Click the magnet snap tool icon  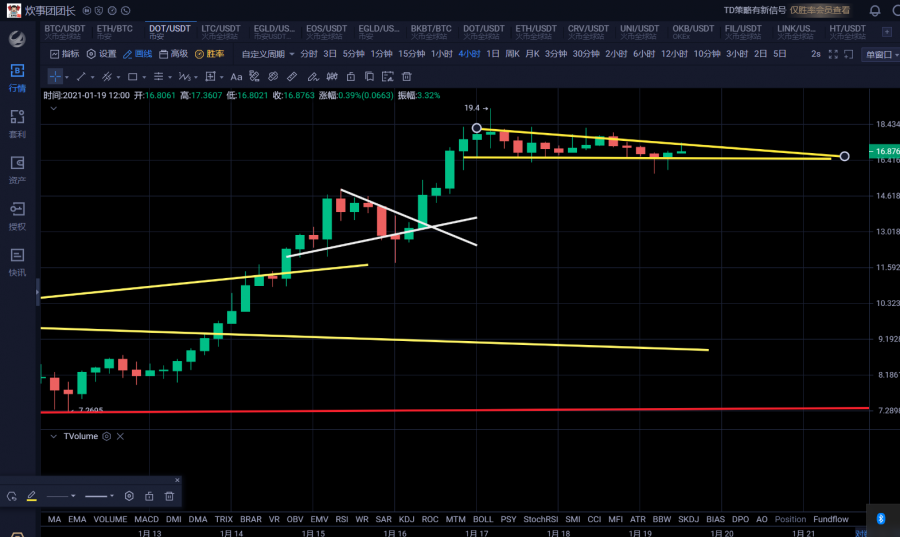pyautogui.click(x=332, y=76)
